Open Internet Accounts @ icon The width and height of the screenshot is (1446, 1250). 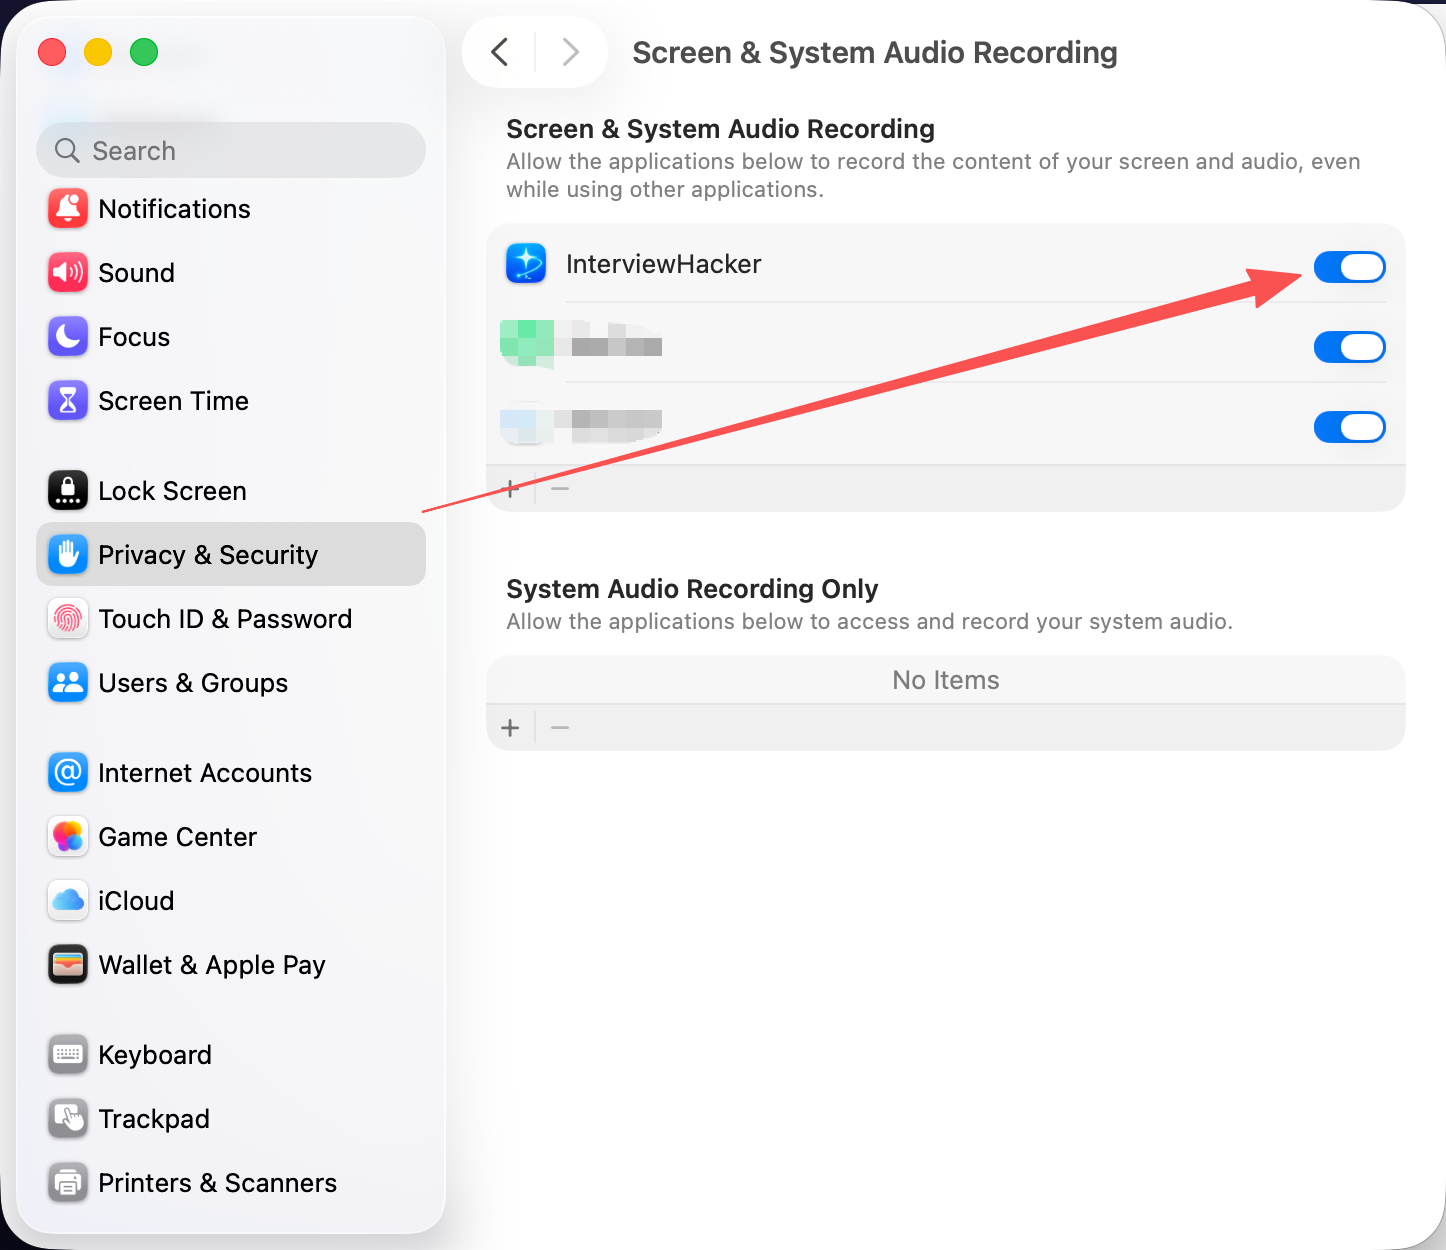68,773
